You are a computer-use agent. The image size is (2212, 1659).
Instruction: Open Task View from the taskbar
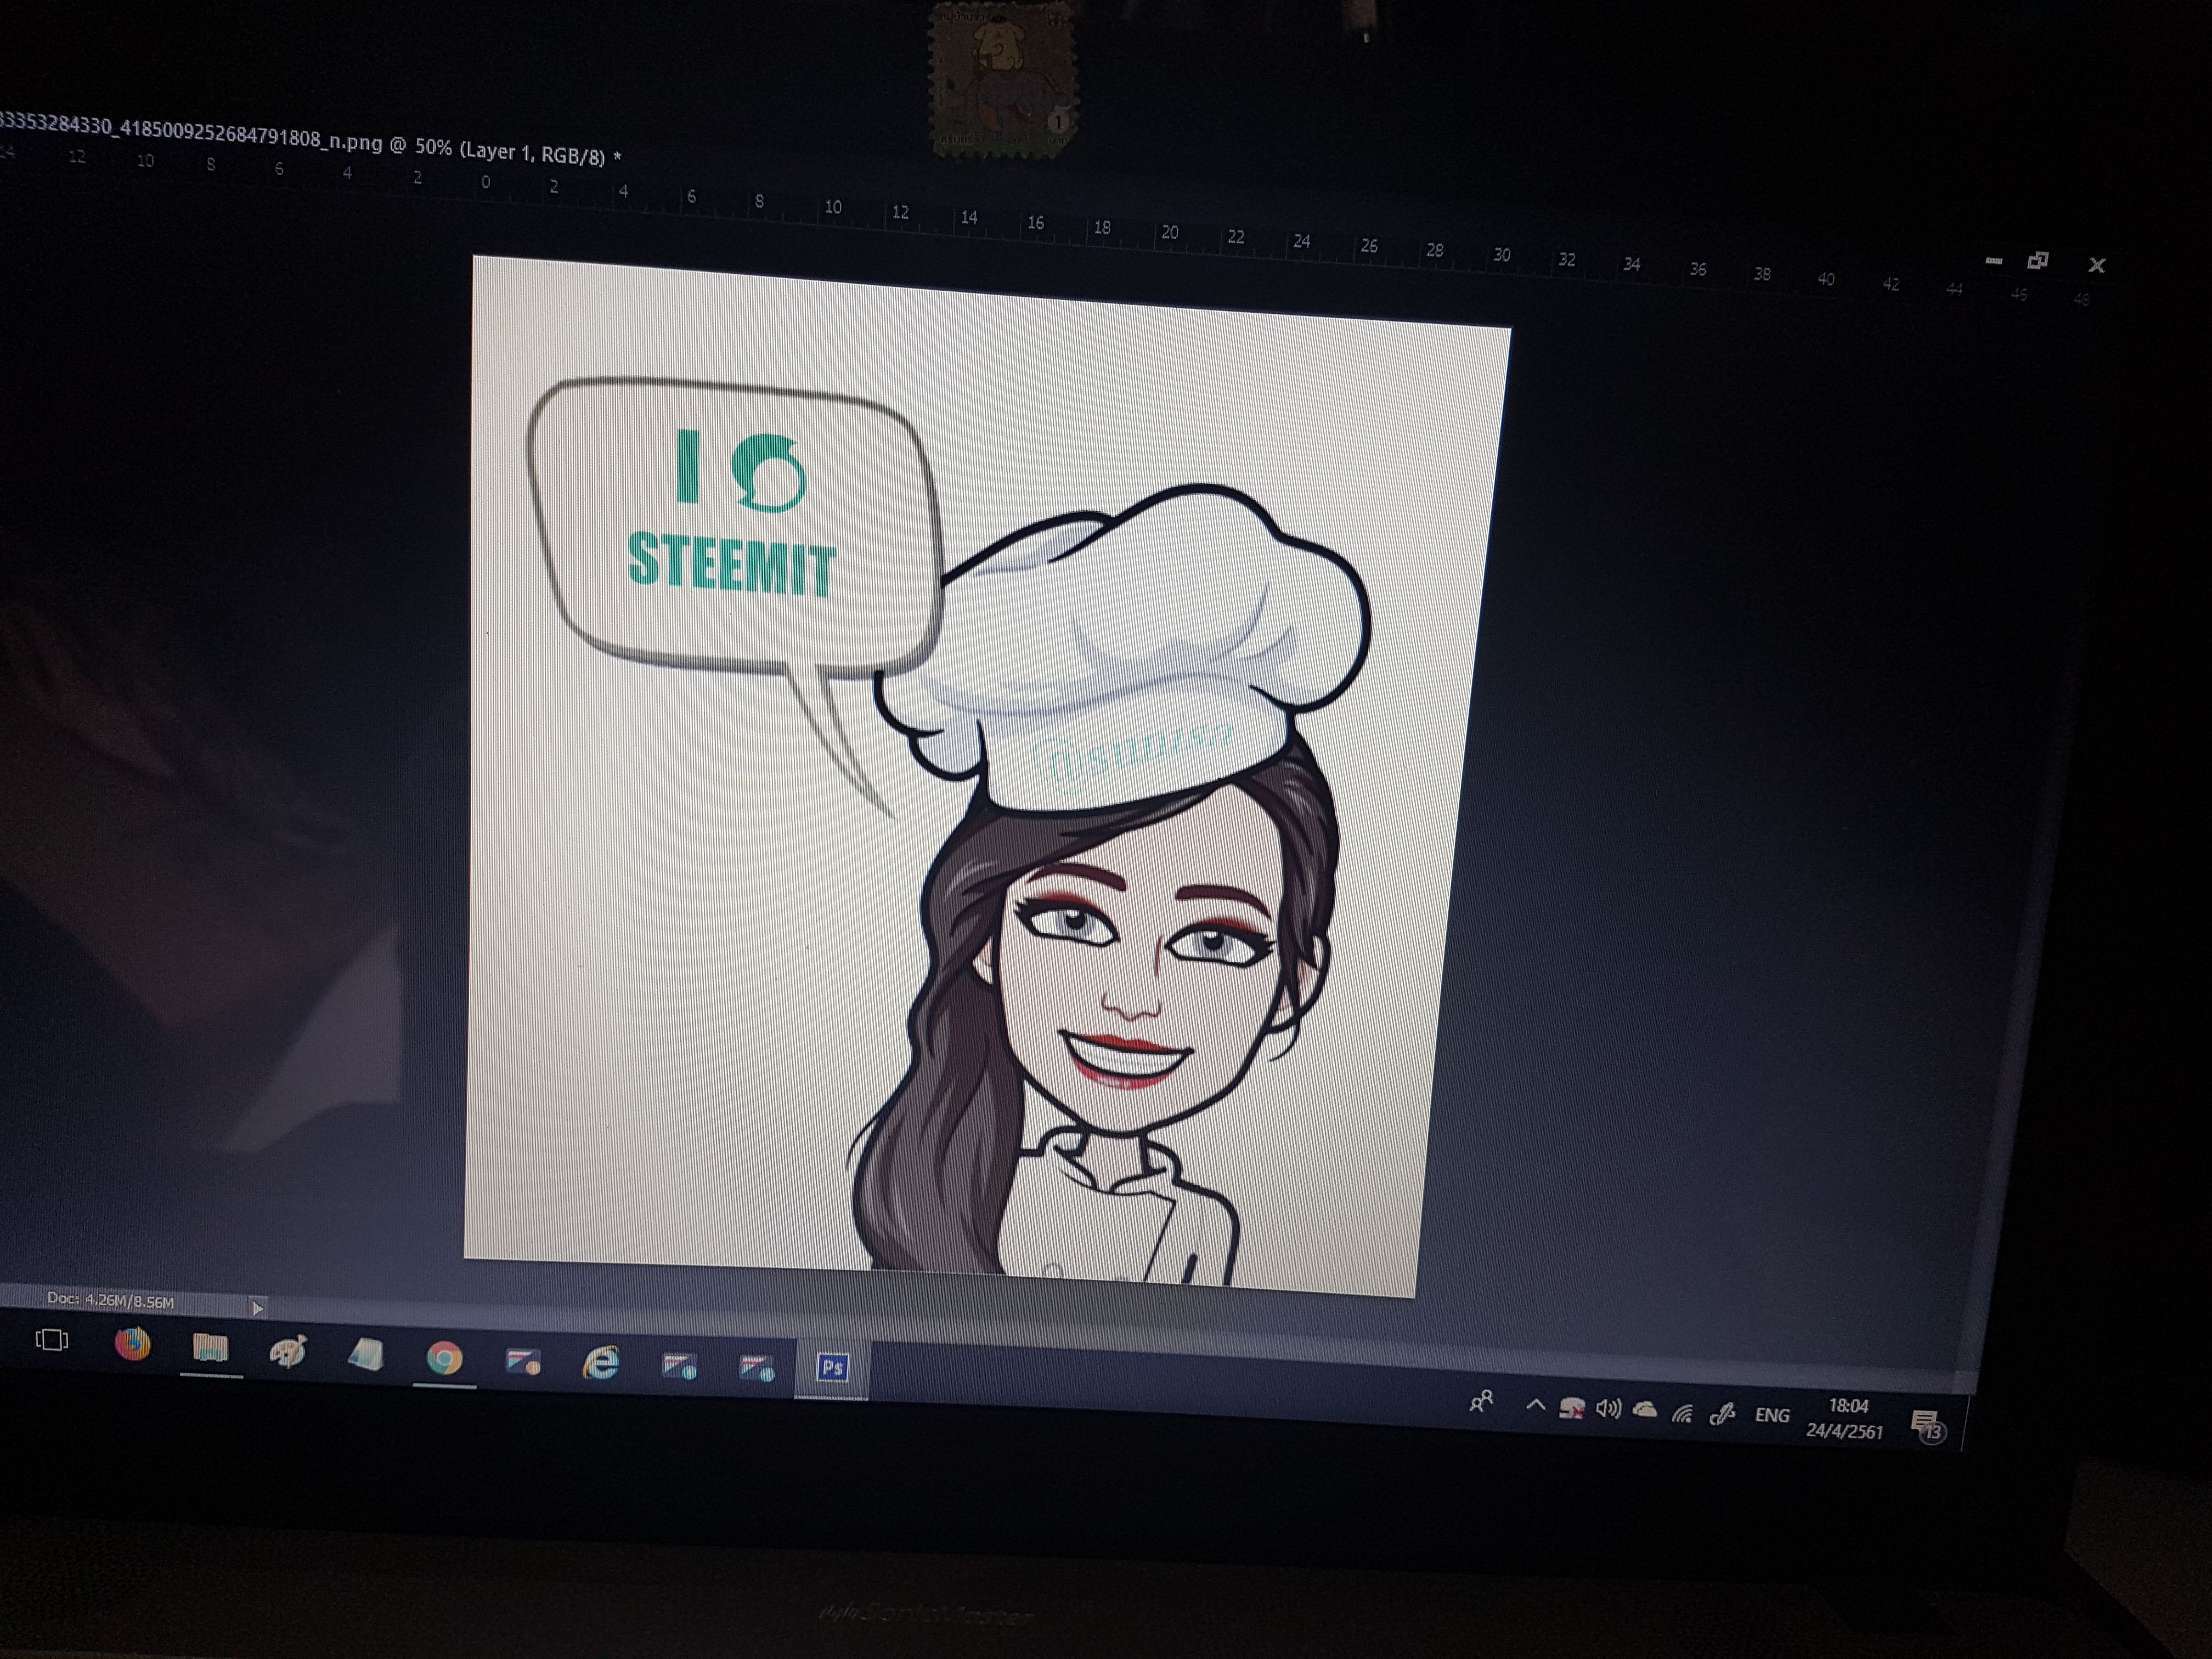[52, 1339]
